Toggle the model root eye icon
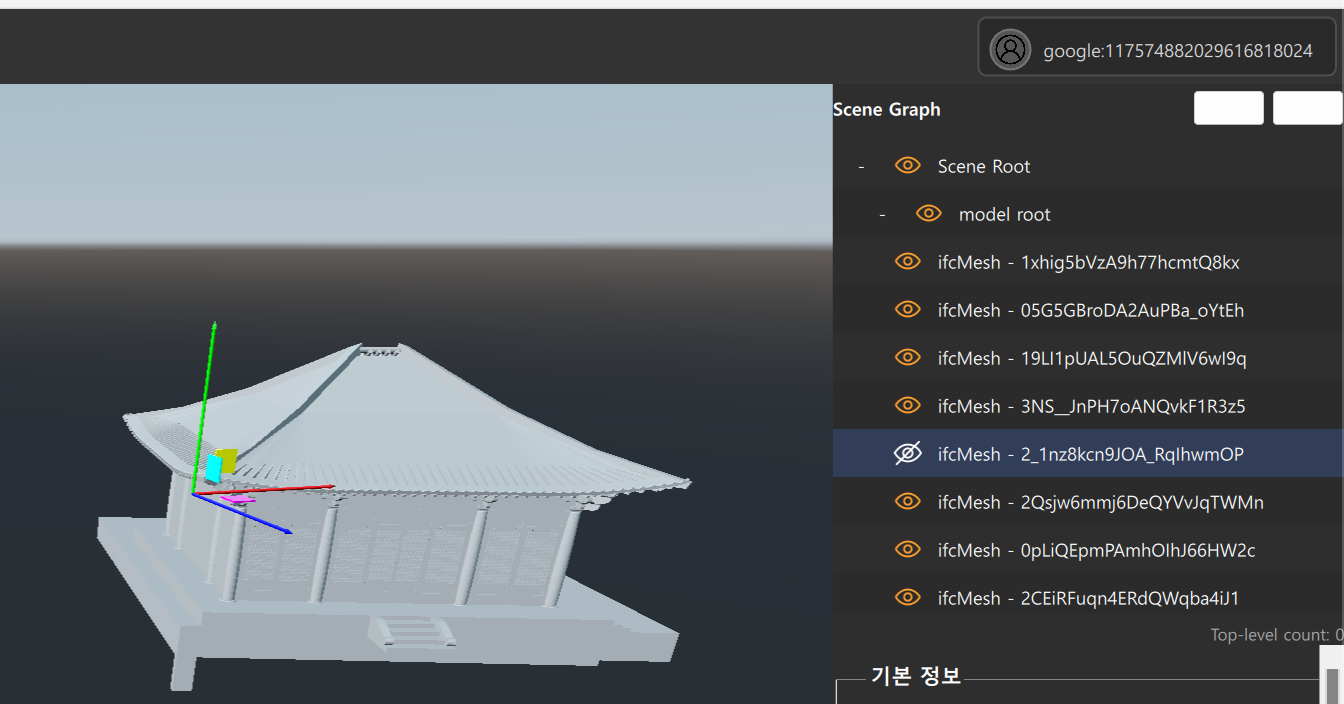1344x704 pixels. click(x=928, y=214)
